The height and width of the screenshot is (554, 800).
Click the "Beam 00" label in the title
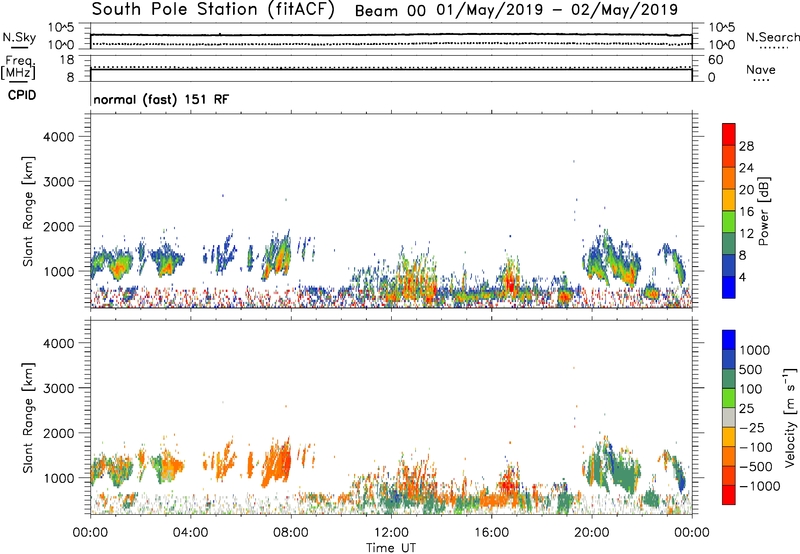(390, 11)
